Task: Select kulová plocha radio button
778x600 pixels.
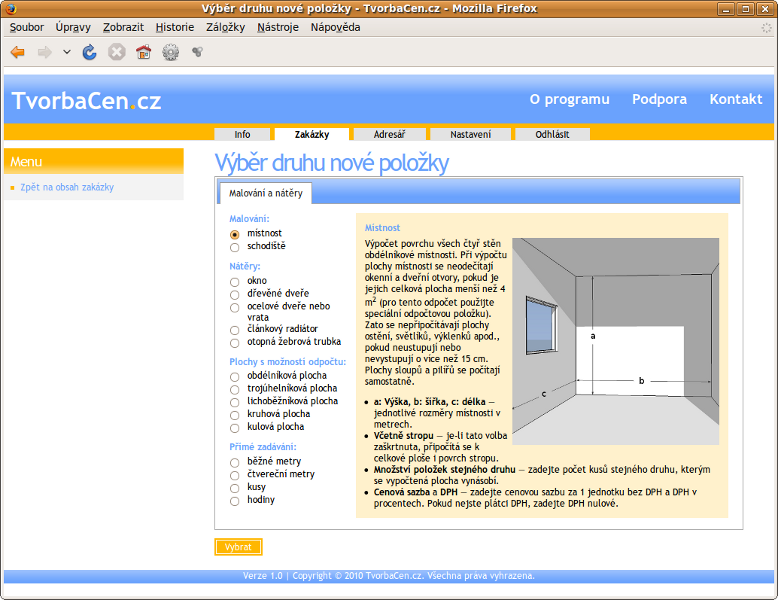Action: click(x=235, y=428)
